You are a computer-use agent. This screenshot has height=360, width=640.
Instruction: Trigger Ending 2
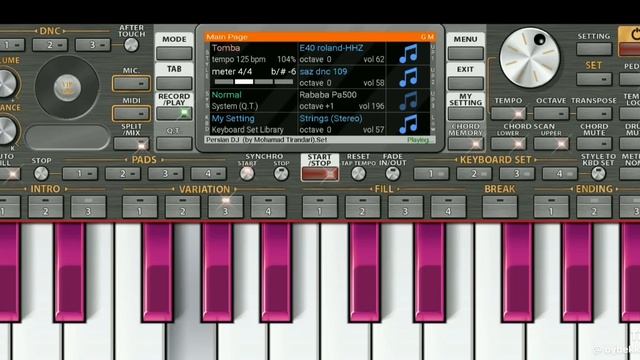[x=594, y=207]
